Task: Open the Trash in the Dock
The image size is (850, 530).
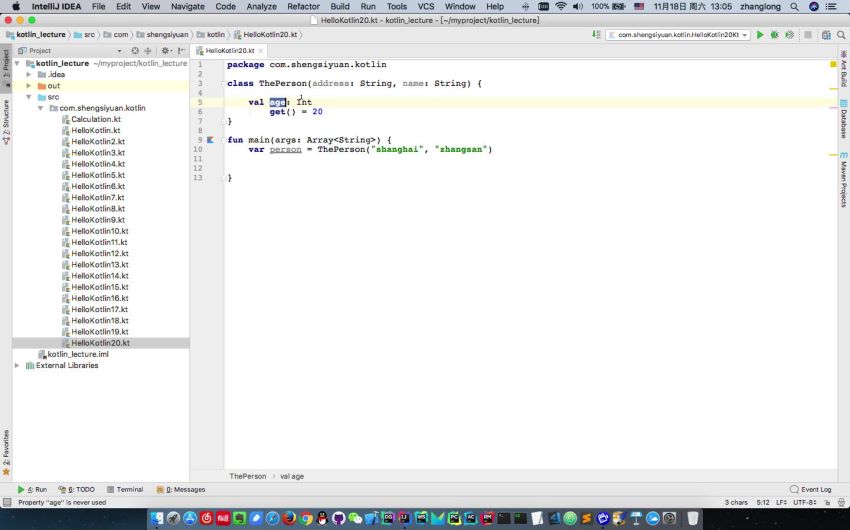Action: 693,519
